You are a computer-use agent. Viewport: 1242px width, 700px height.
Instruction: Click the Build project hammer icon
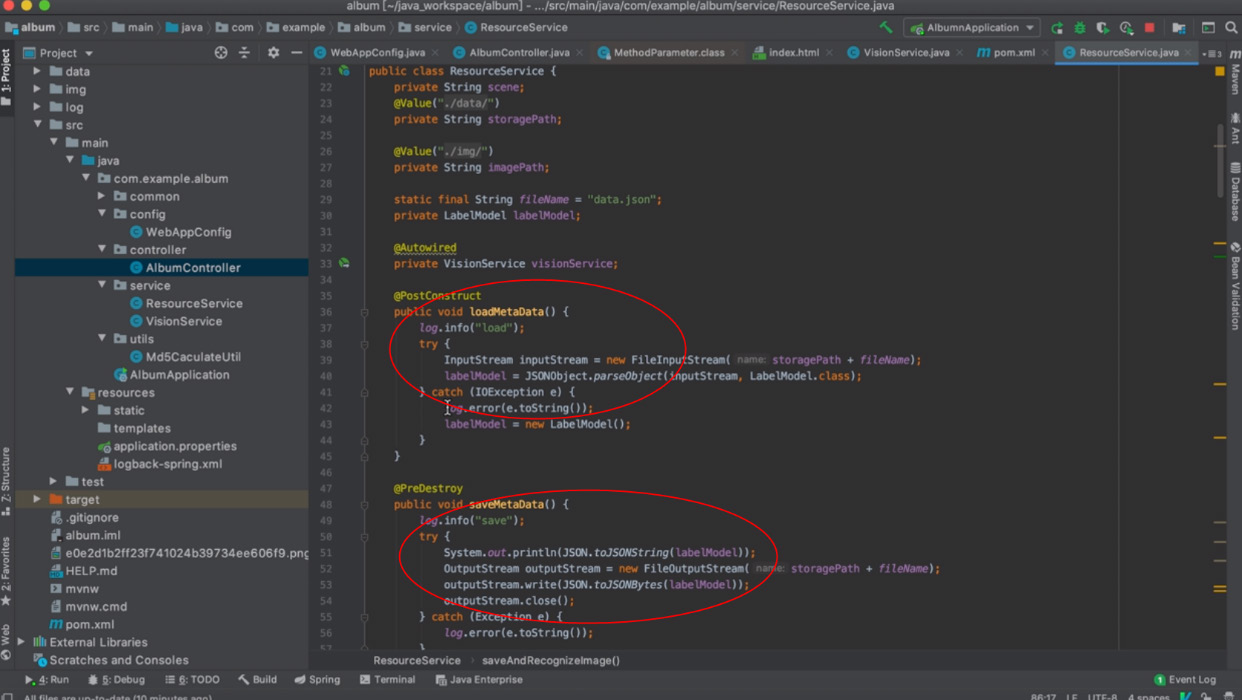point(886,28)
